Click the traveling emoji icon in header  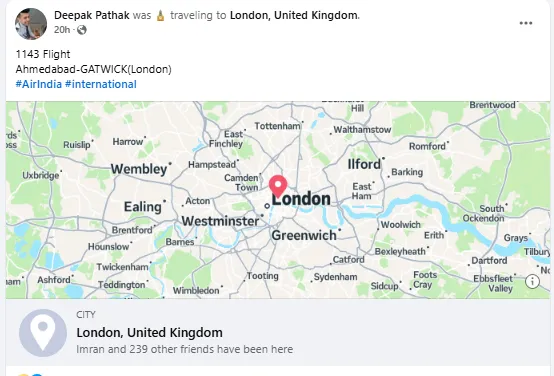(x=160, y=15)
